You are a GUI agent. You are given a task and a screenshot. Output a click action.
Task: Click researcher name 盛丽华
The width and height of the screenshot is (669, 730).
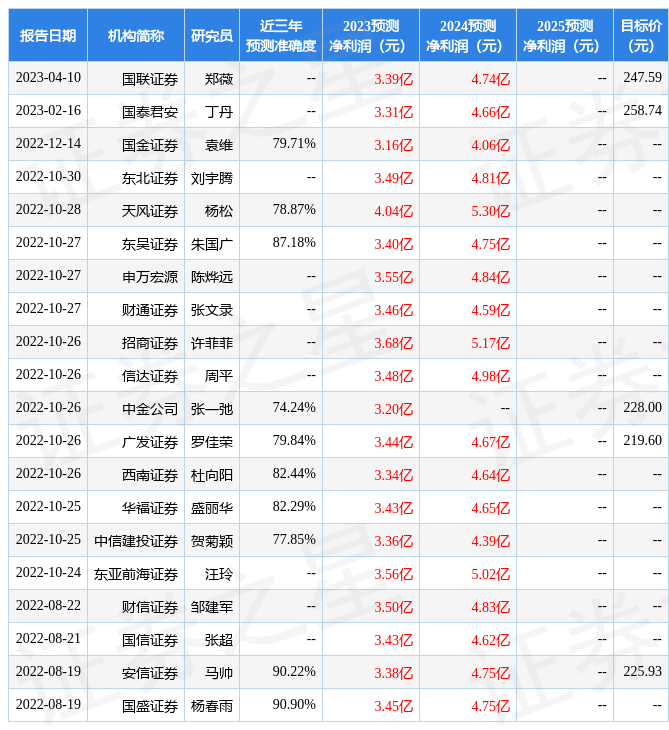(x=212, y=508)
